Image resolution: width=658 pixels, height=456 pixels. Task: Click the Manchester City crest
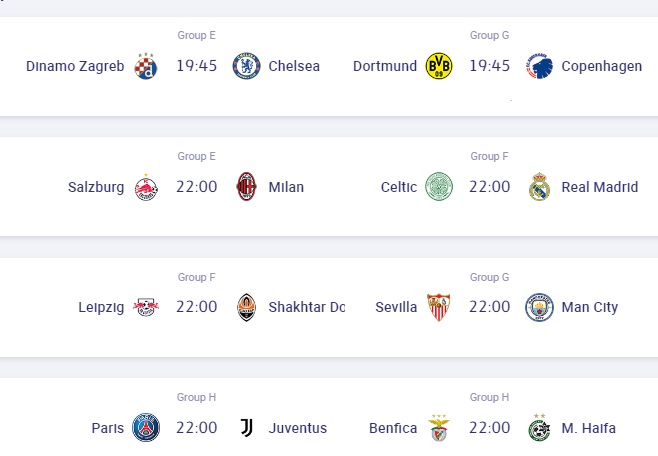point(539,307)
